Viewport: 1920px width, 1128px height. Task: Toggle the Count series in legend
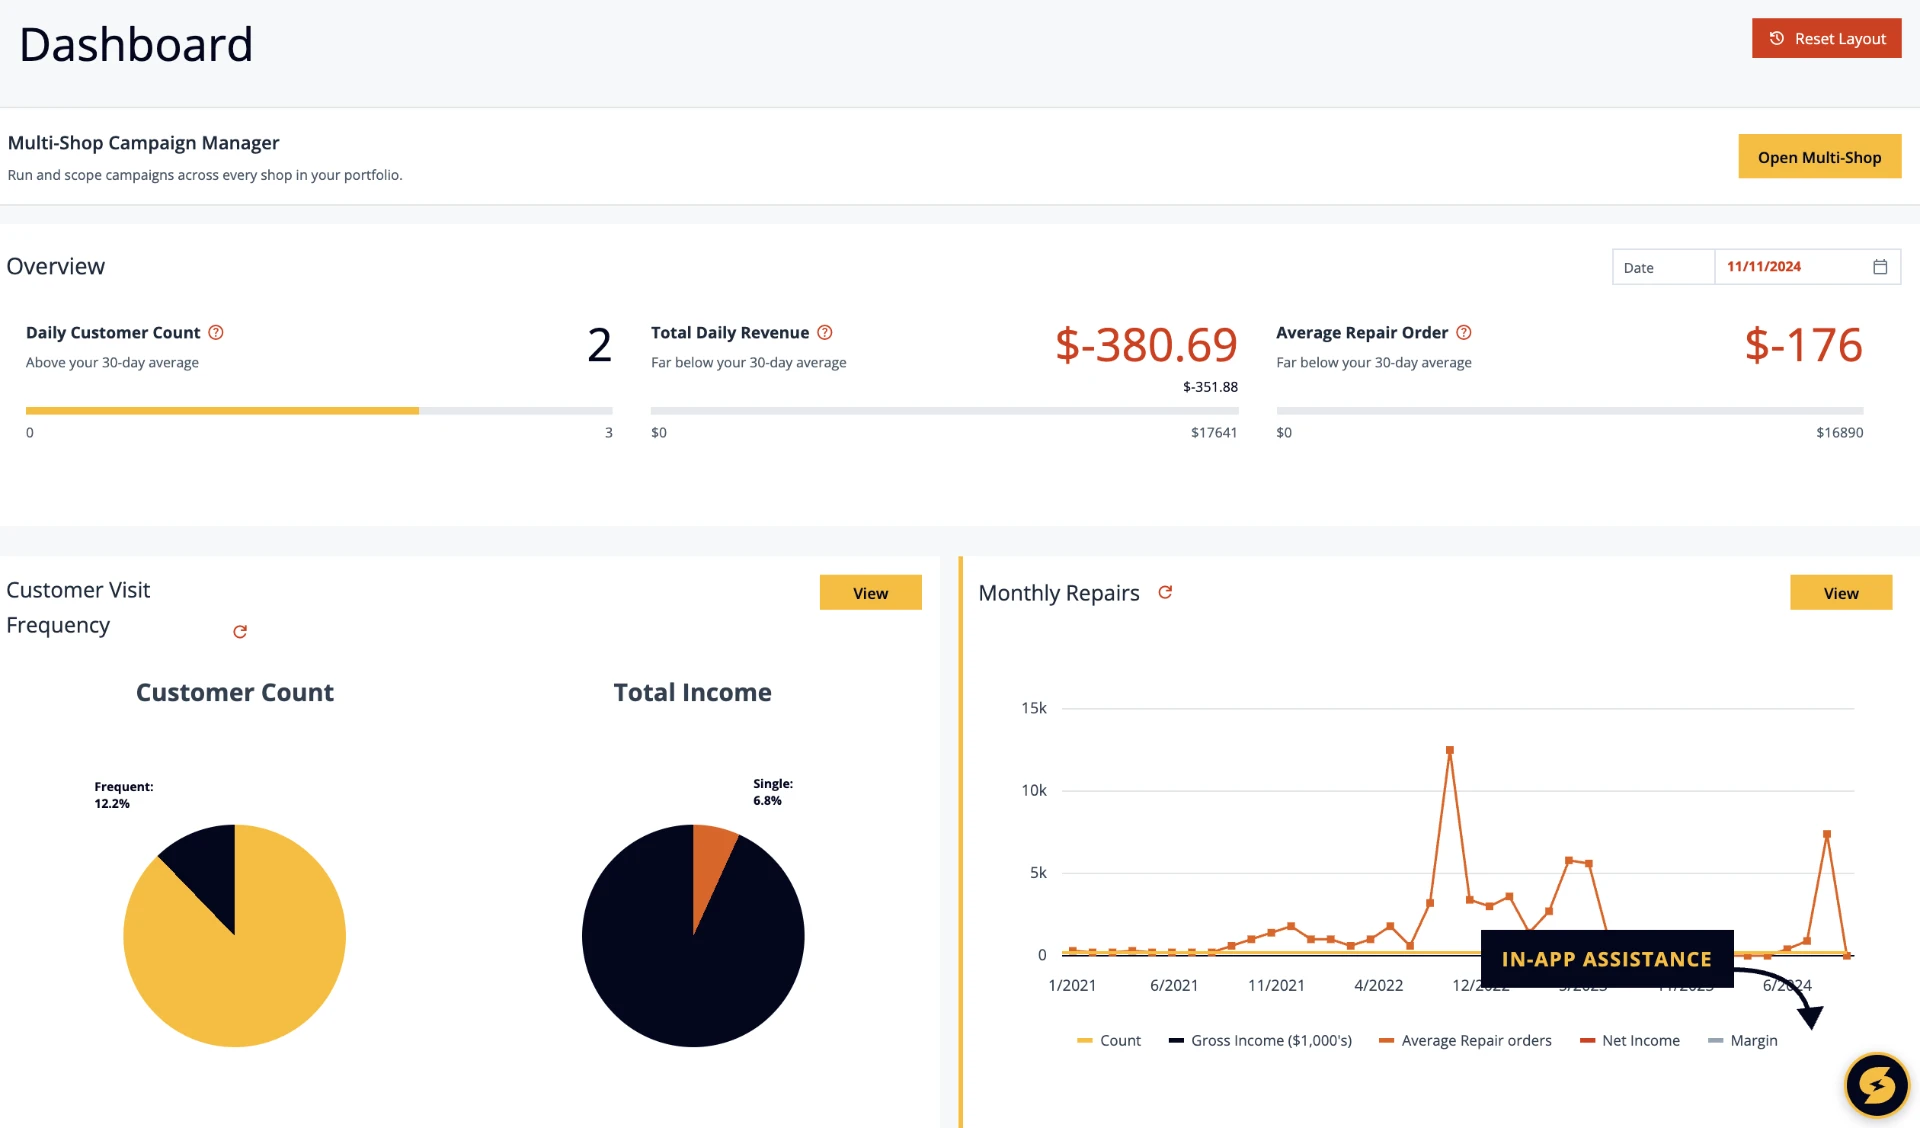pos(1108,1040)
